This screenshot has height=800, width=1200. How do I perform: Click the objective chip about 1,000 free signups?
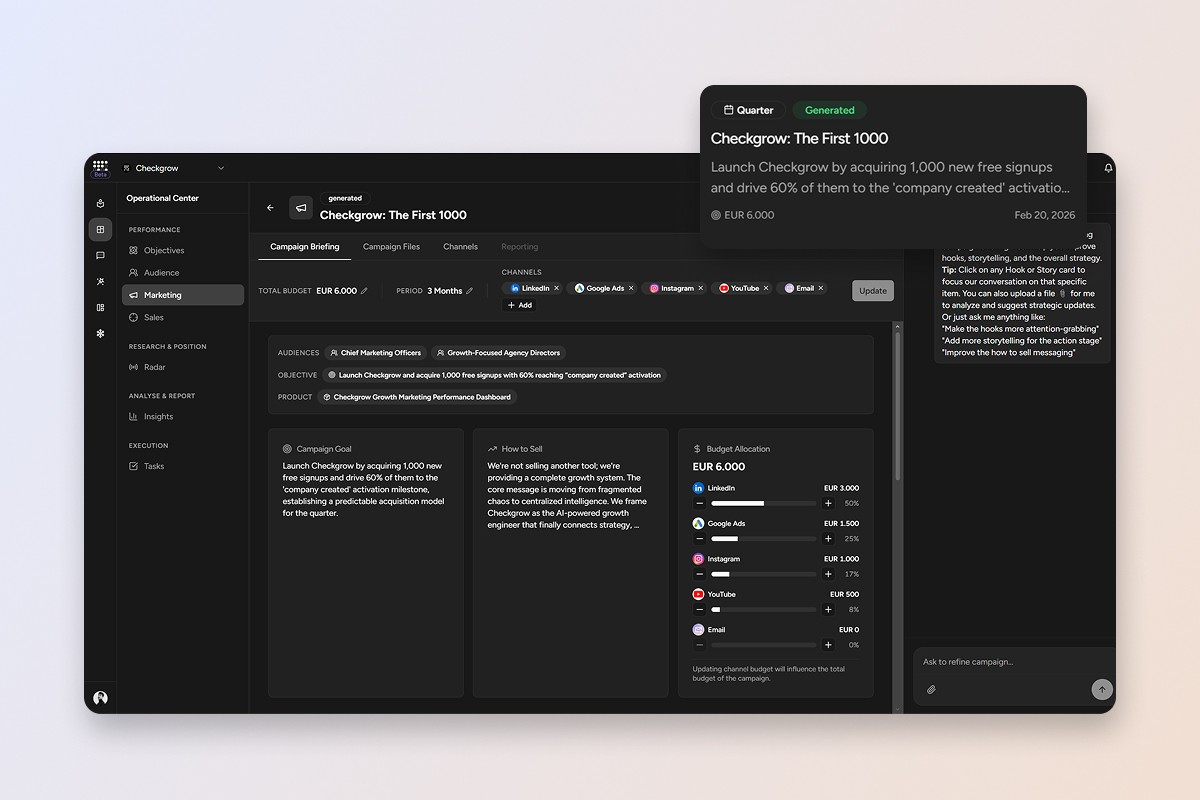[x=494, y=375]
